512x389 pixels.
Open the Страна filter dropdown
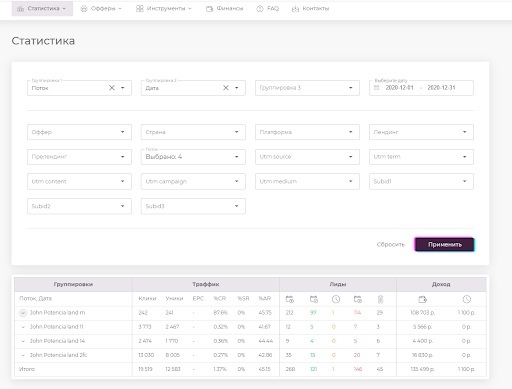pyautogui.click(x=193, y=132)
